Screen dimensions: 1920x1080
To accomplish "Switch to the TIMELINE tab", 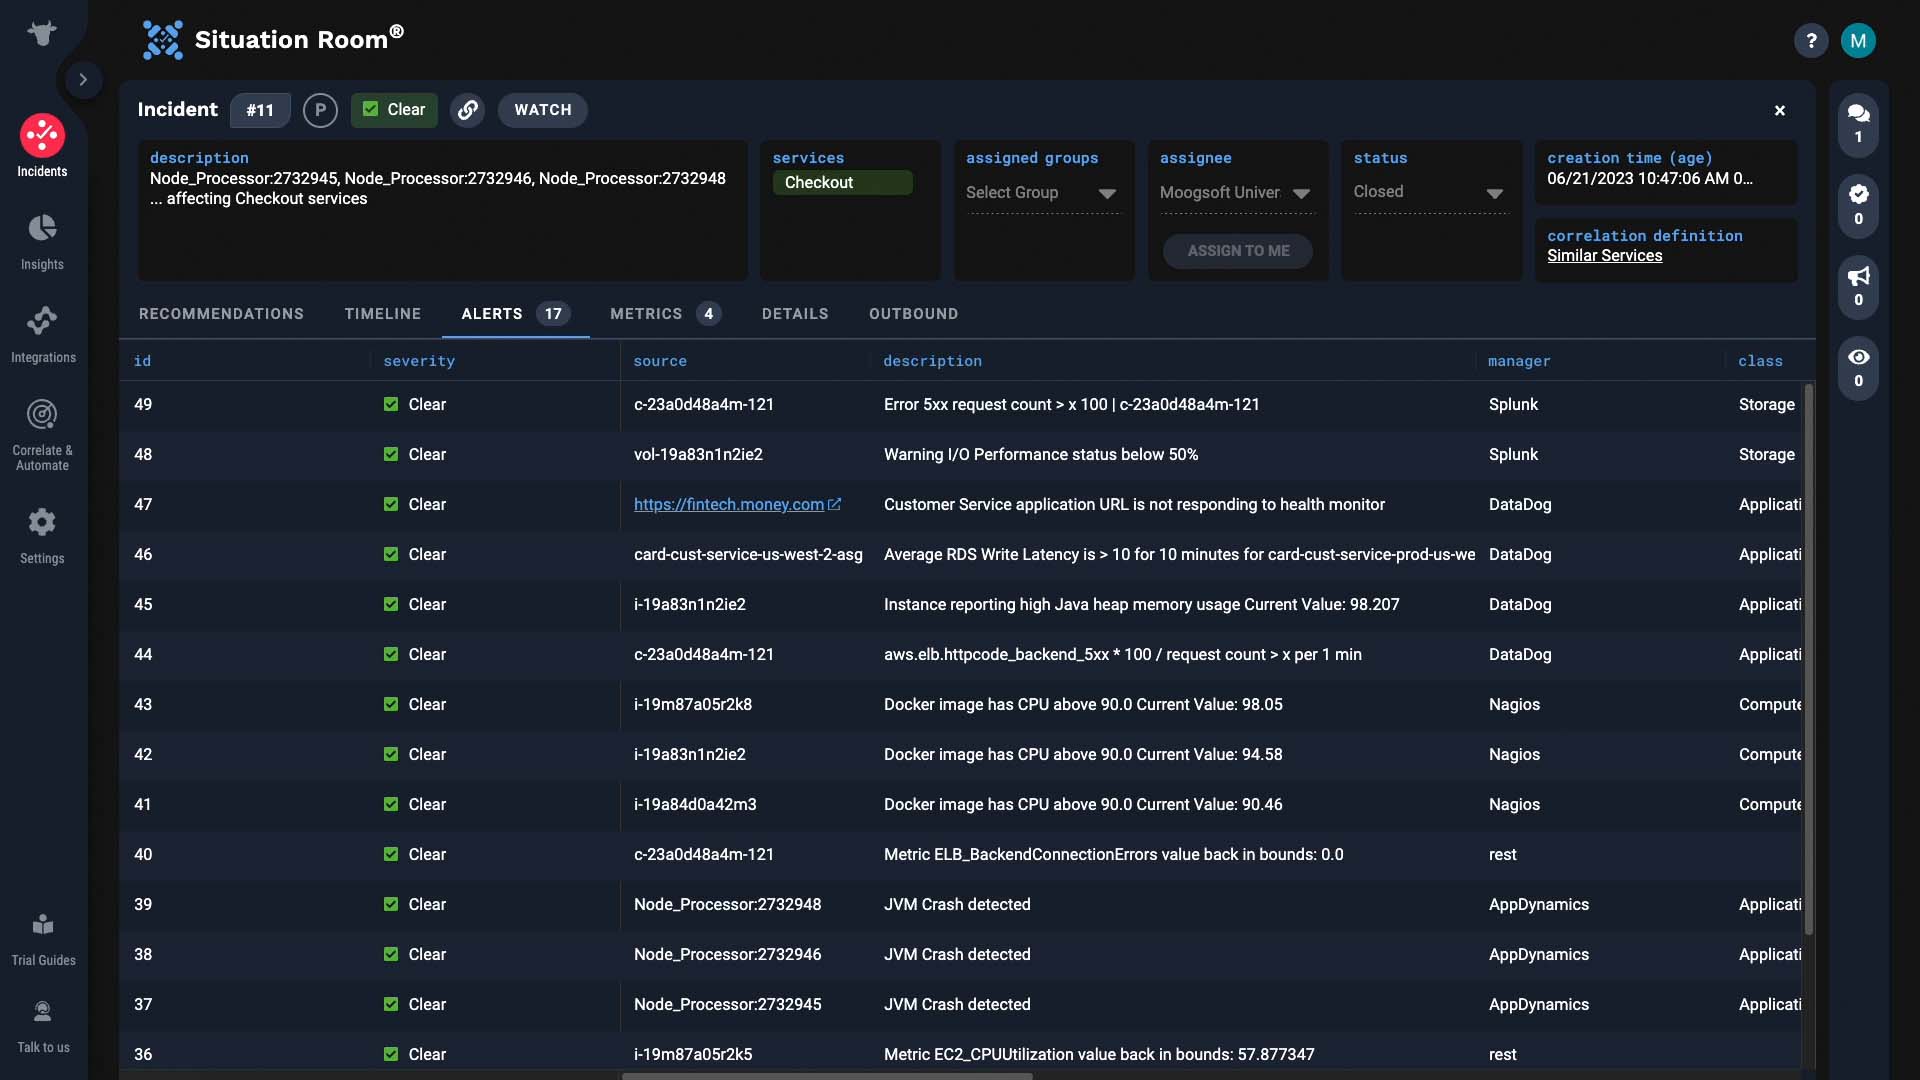I will (383, 314).
